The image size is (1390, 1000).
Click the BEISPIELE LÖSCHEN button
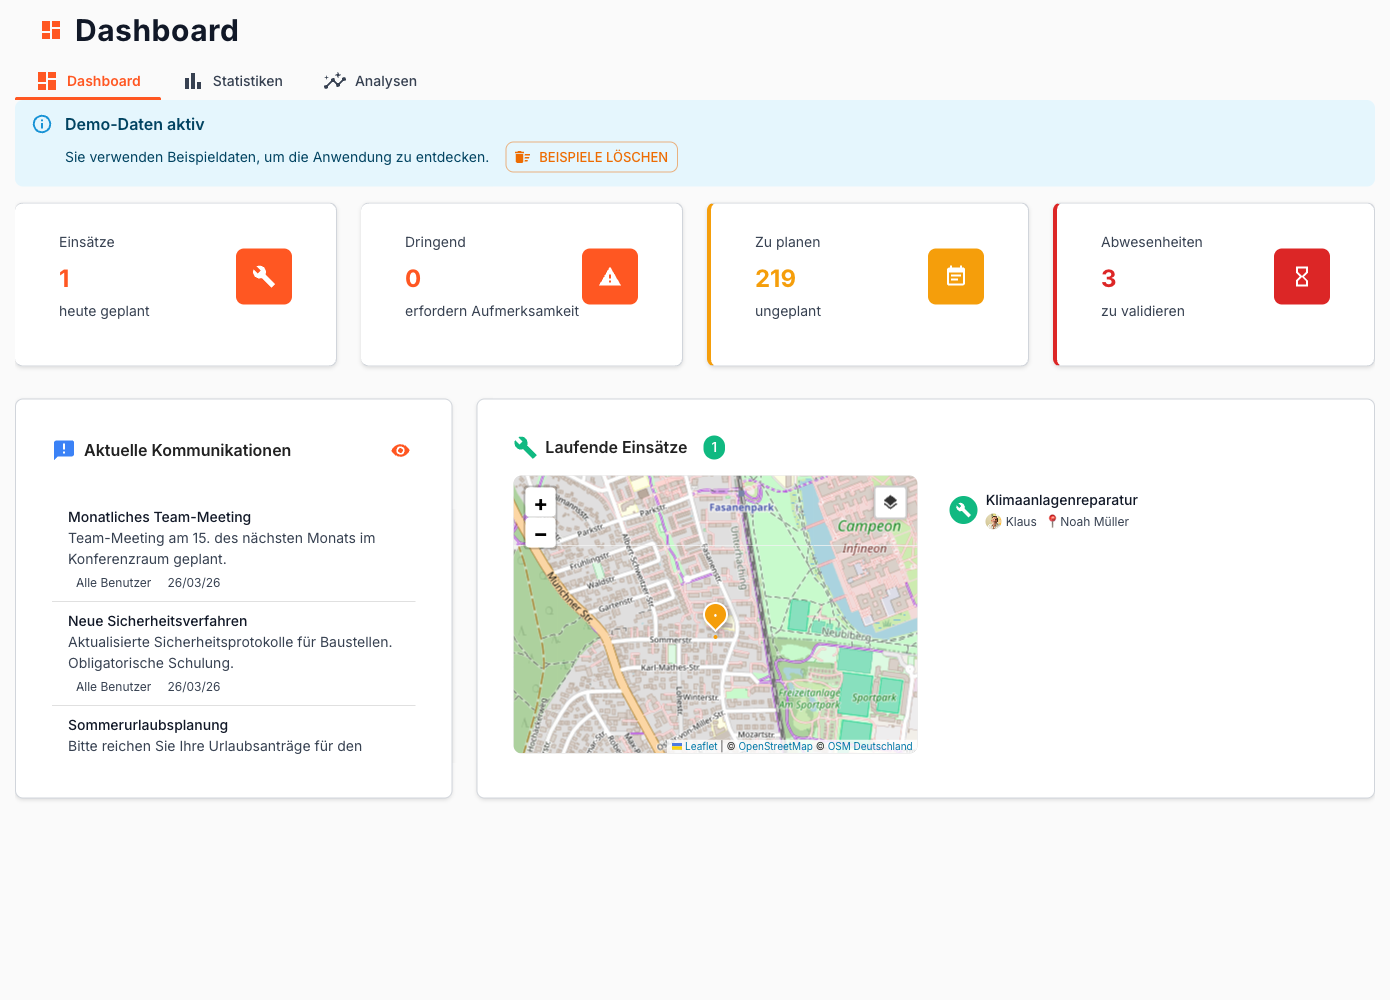(x=591, y=157)
